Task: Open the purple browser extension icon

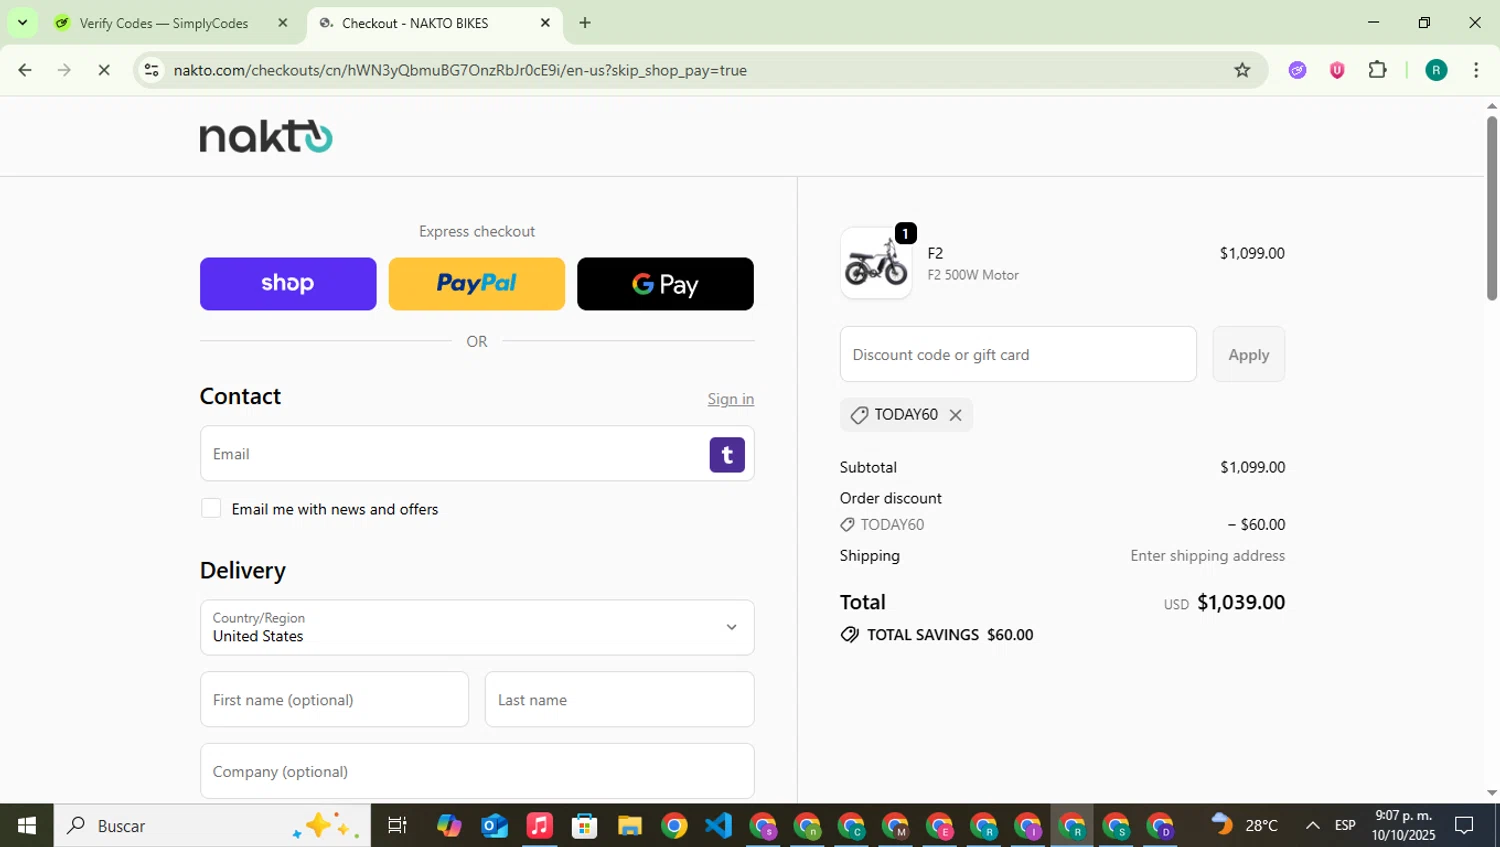Action: click(x=1297, y=70)
